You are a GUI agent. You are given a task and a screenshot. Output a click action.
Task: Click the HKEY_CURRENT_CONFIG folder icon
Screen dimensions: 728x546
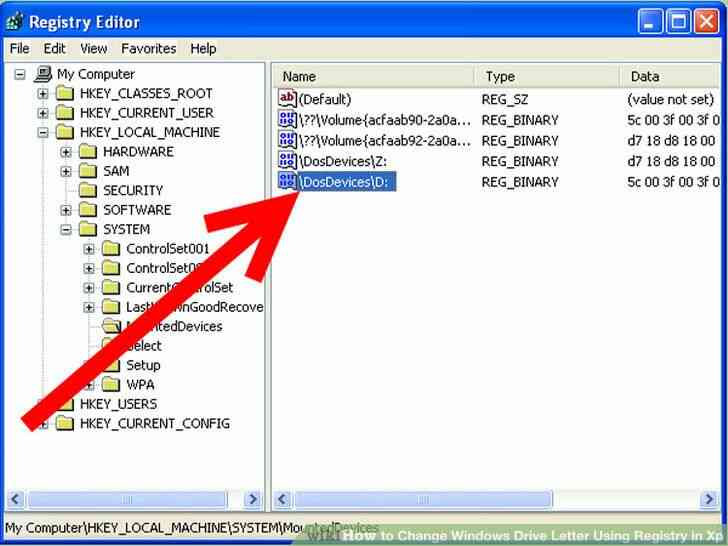65,423
